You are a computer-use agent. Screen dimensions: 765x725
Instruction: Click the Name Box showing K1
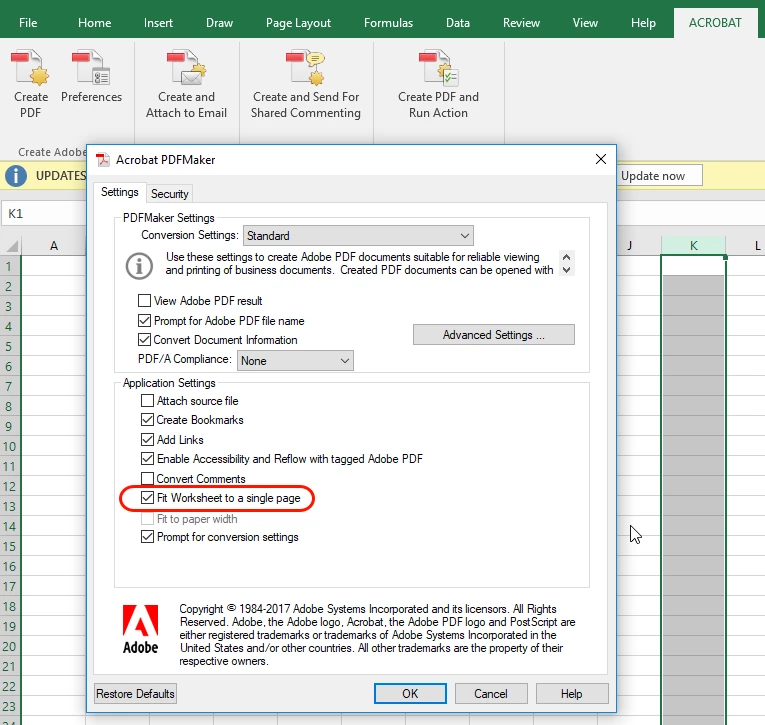point(44,213)
